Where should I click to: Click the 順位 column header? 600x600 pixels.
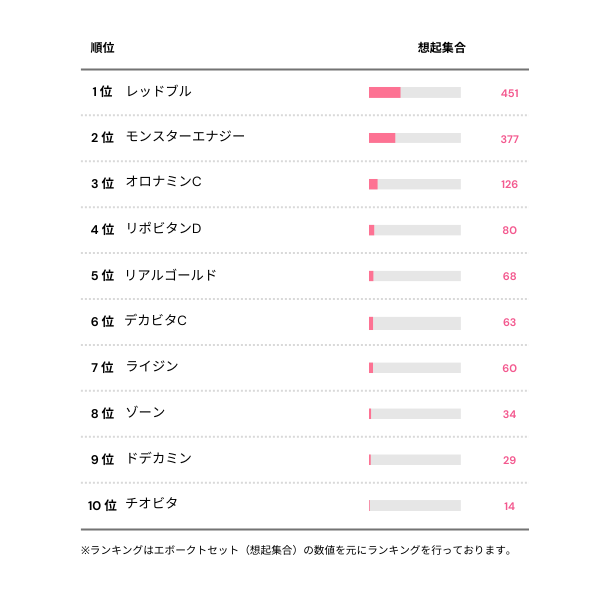(102, 47)
